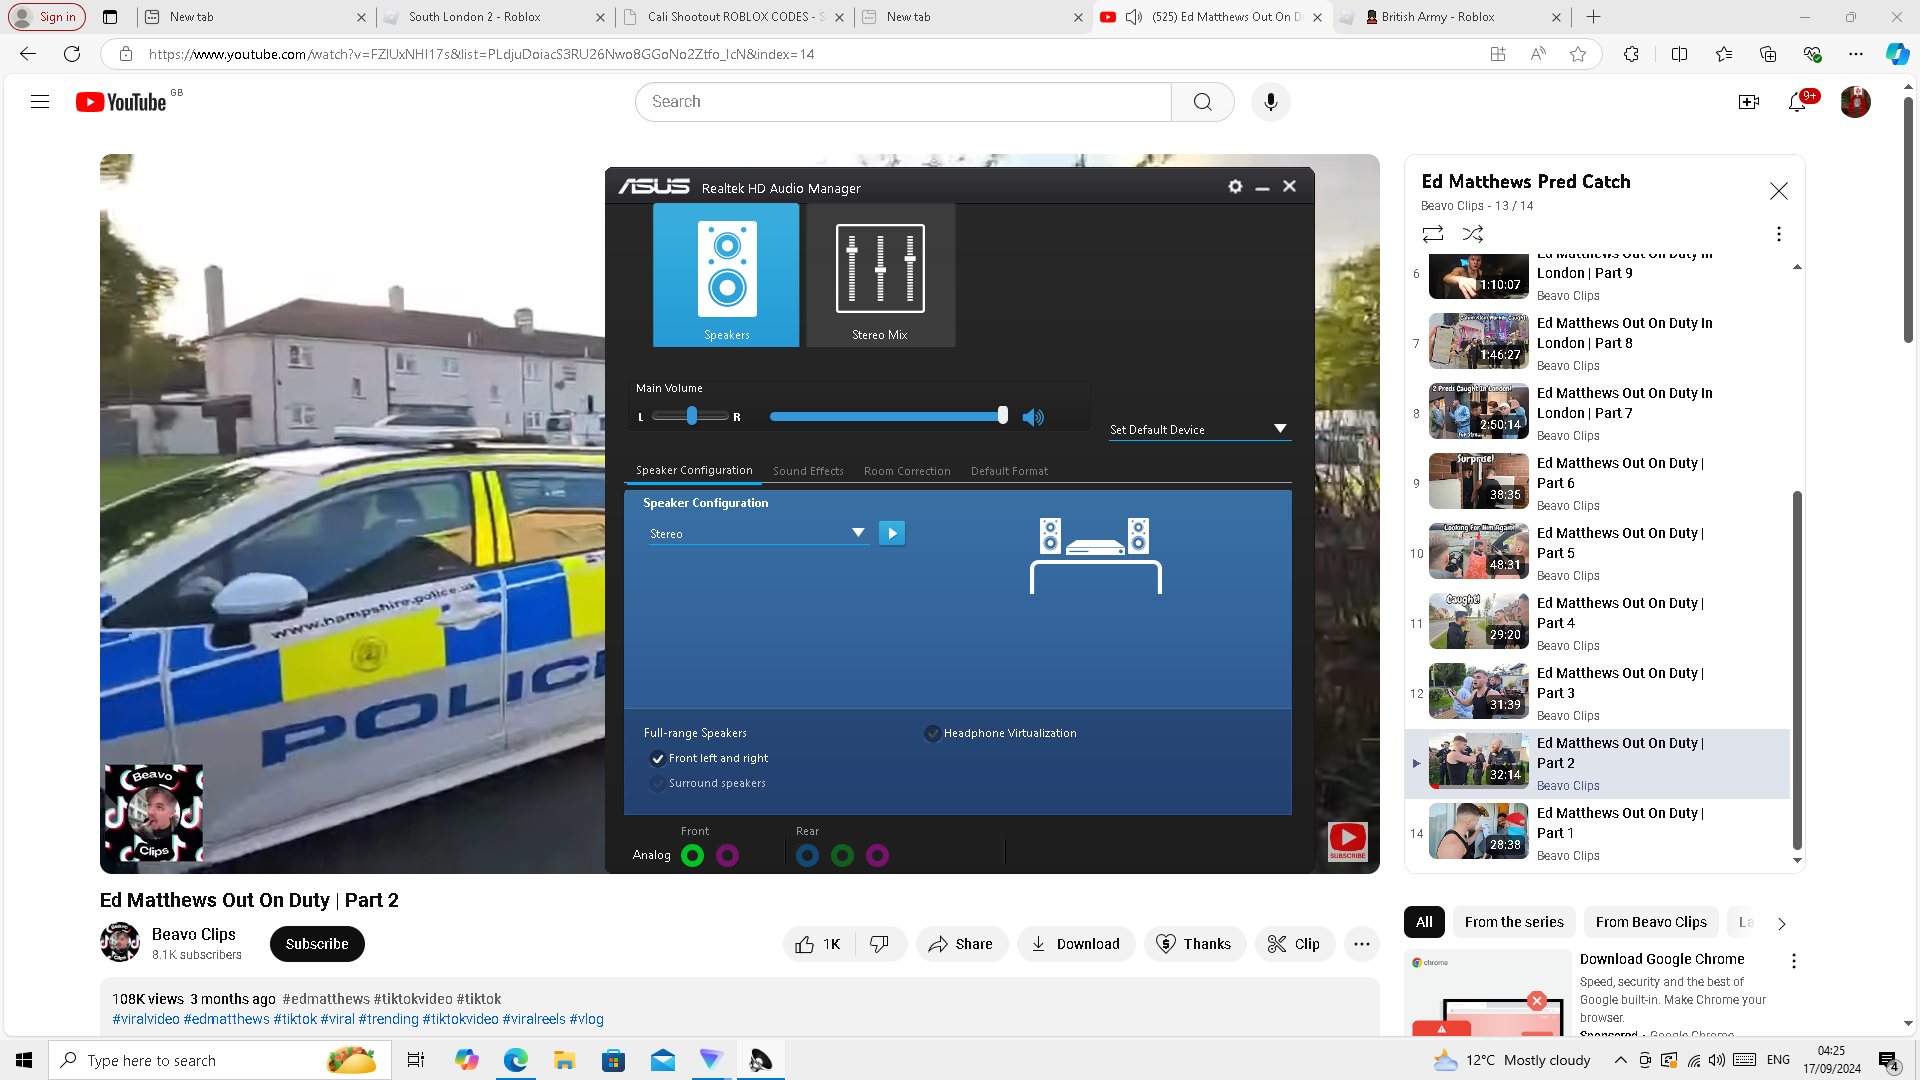
Task: Open Mail app from taskbar
Action: tap(662, 1060)
